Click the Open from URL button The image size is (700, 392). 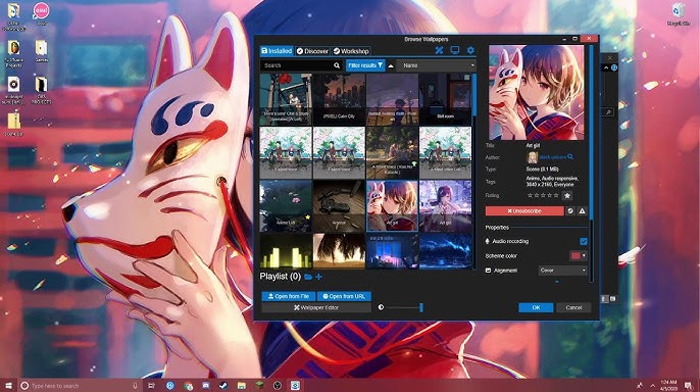[x=344, y=296]
